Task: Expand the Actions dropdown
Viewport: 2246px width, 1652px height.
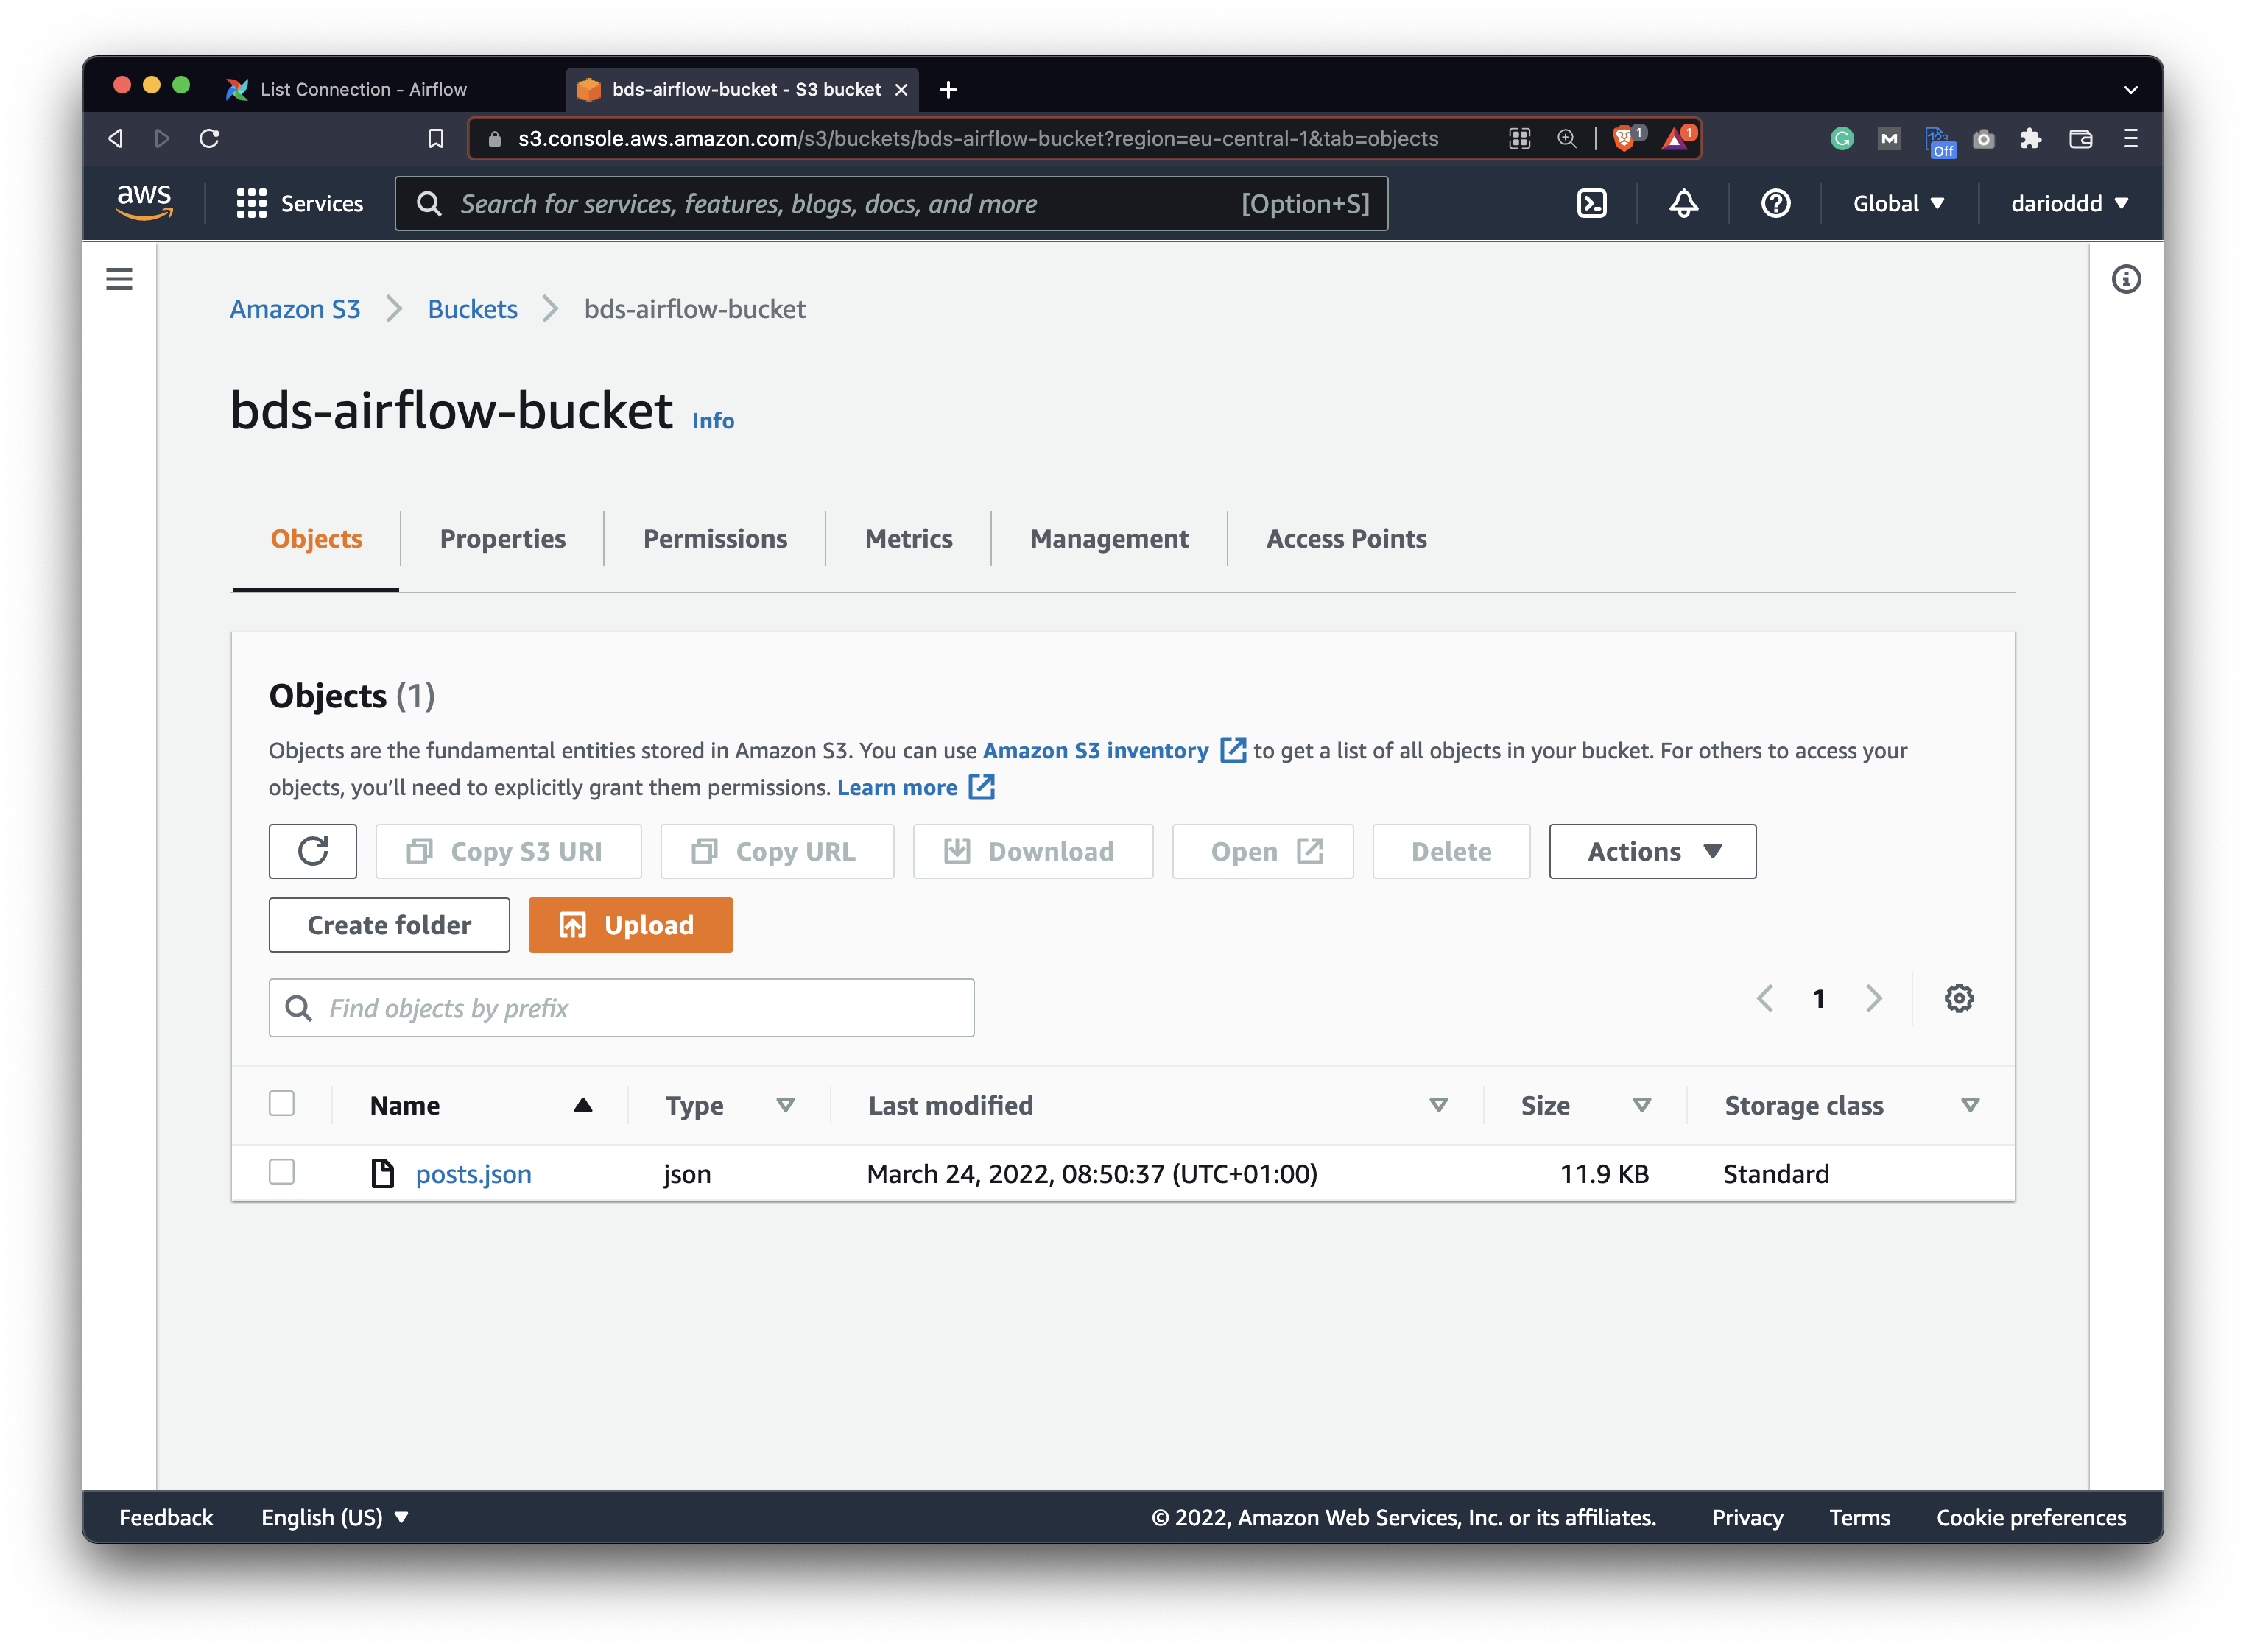Action: click(1652, 851)
